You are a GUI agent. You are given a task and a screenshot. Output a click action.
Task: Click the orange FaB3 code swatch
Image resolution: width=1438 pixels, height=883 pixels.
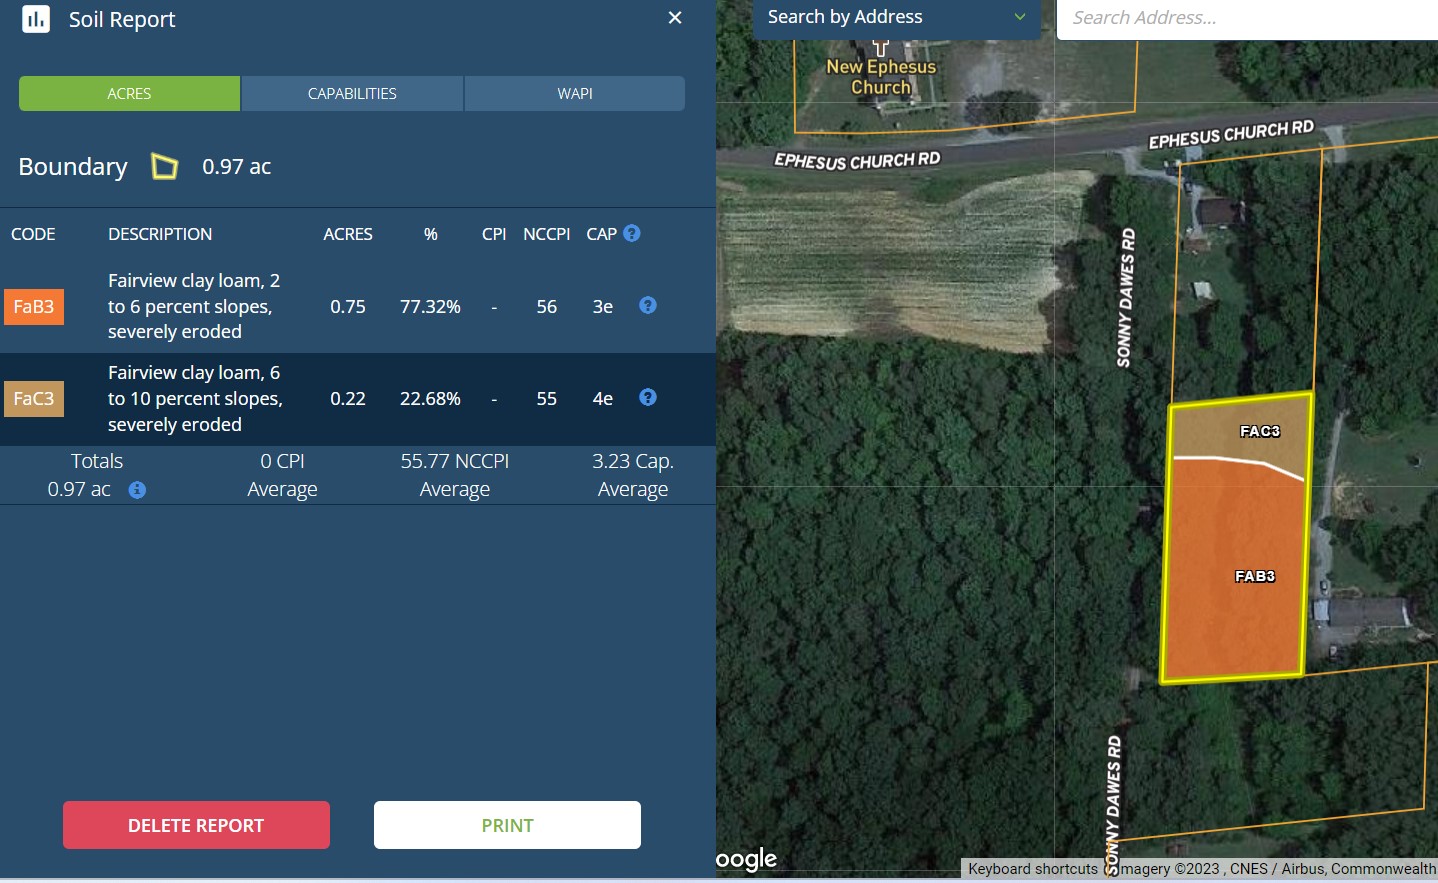pos(34,307)
